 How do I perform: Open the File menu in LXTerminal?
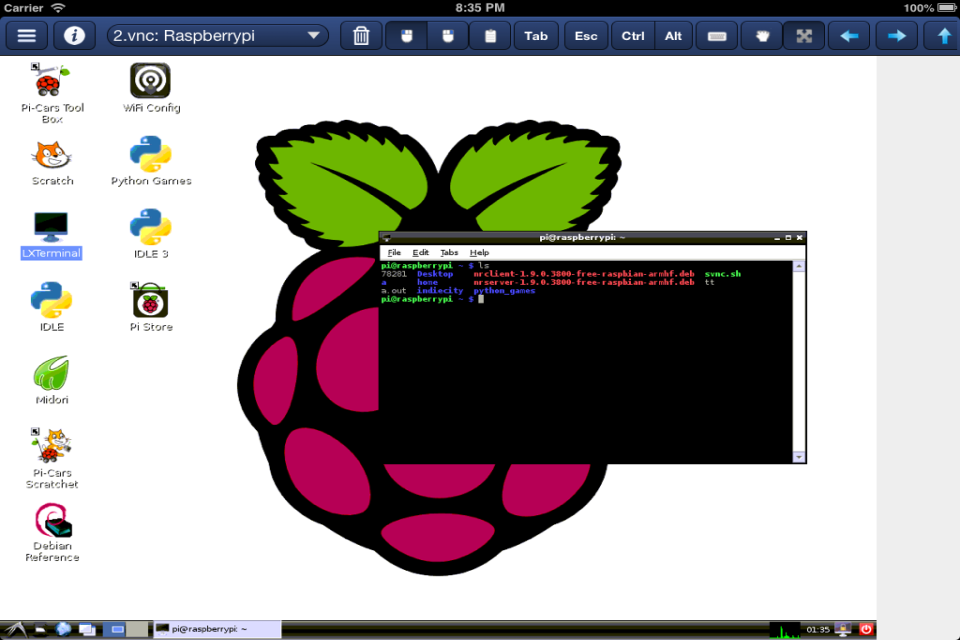pos(394,252)
